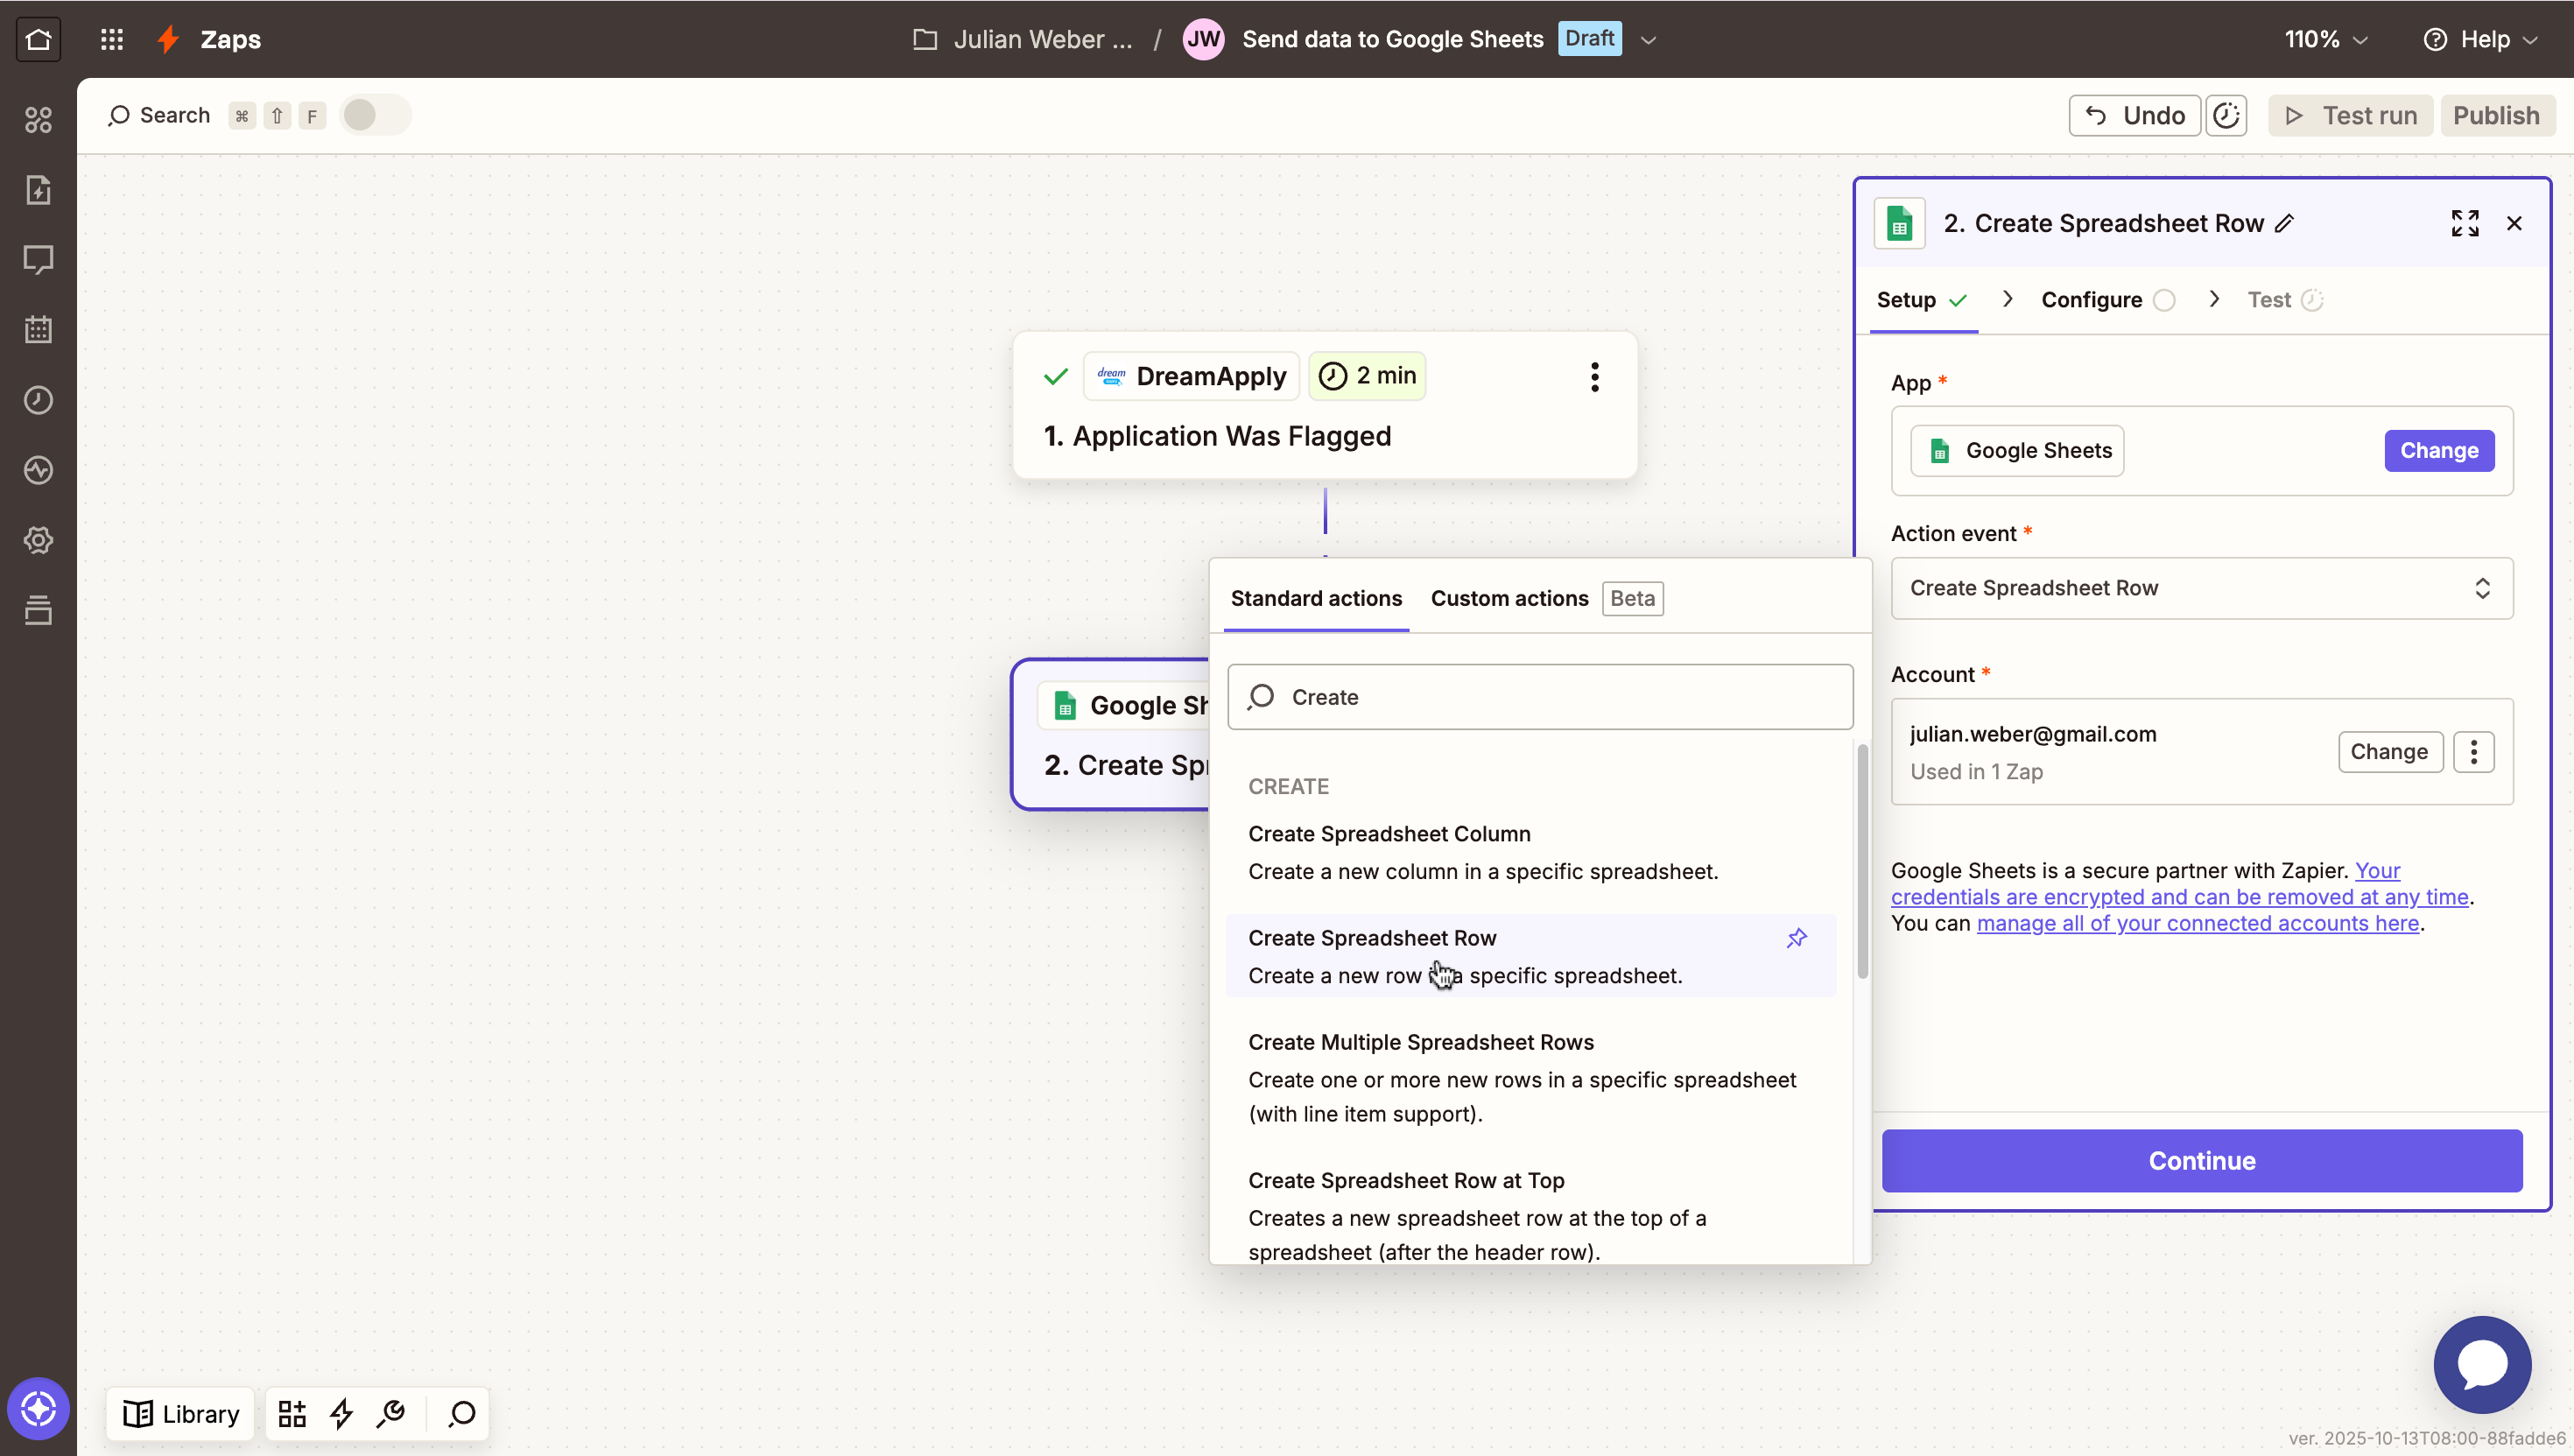Click the action search field containing Create
The image size is (2574, 1456).
tap(1540, 697)
